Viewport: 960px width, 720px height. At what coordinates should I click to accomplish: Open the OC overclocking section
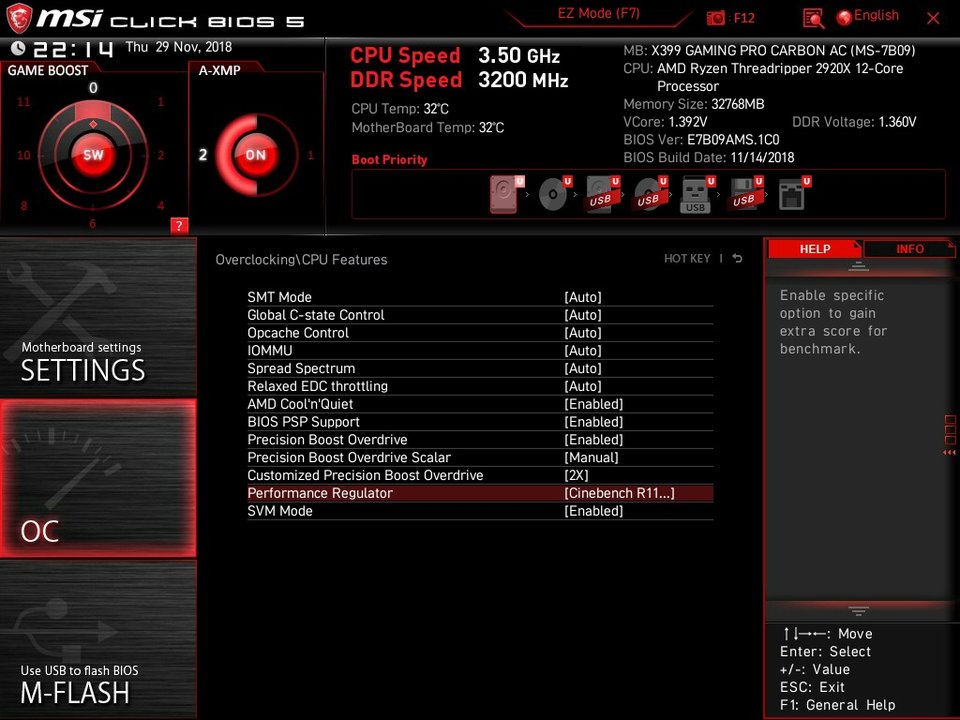coord(98,478)
